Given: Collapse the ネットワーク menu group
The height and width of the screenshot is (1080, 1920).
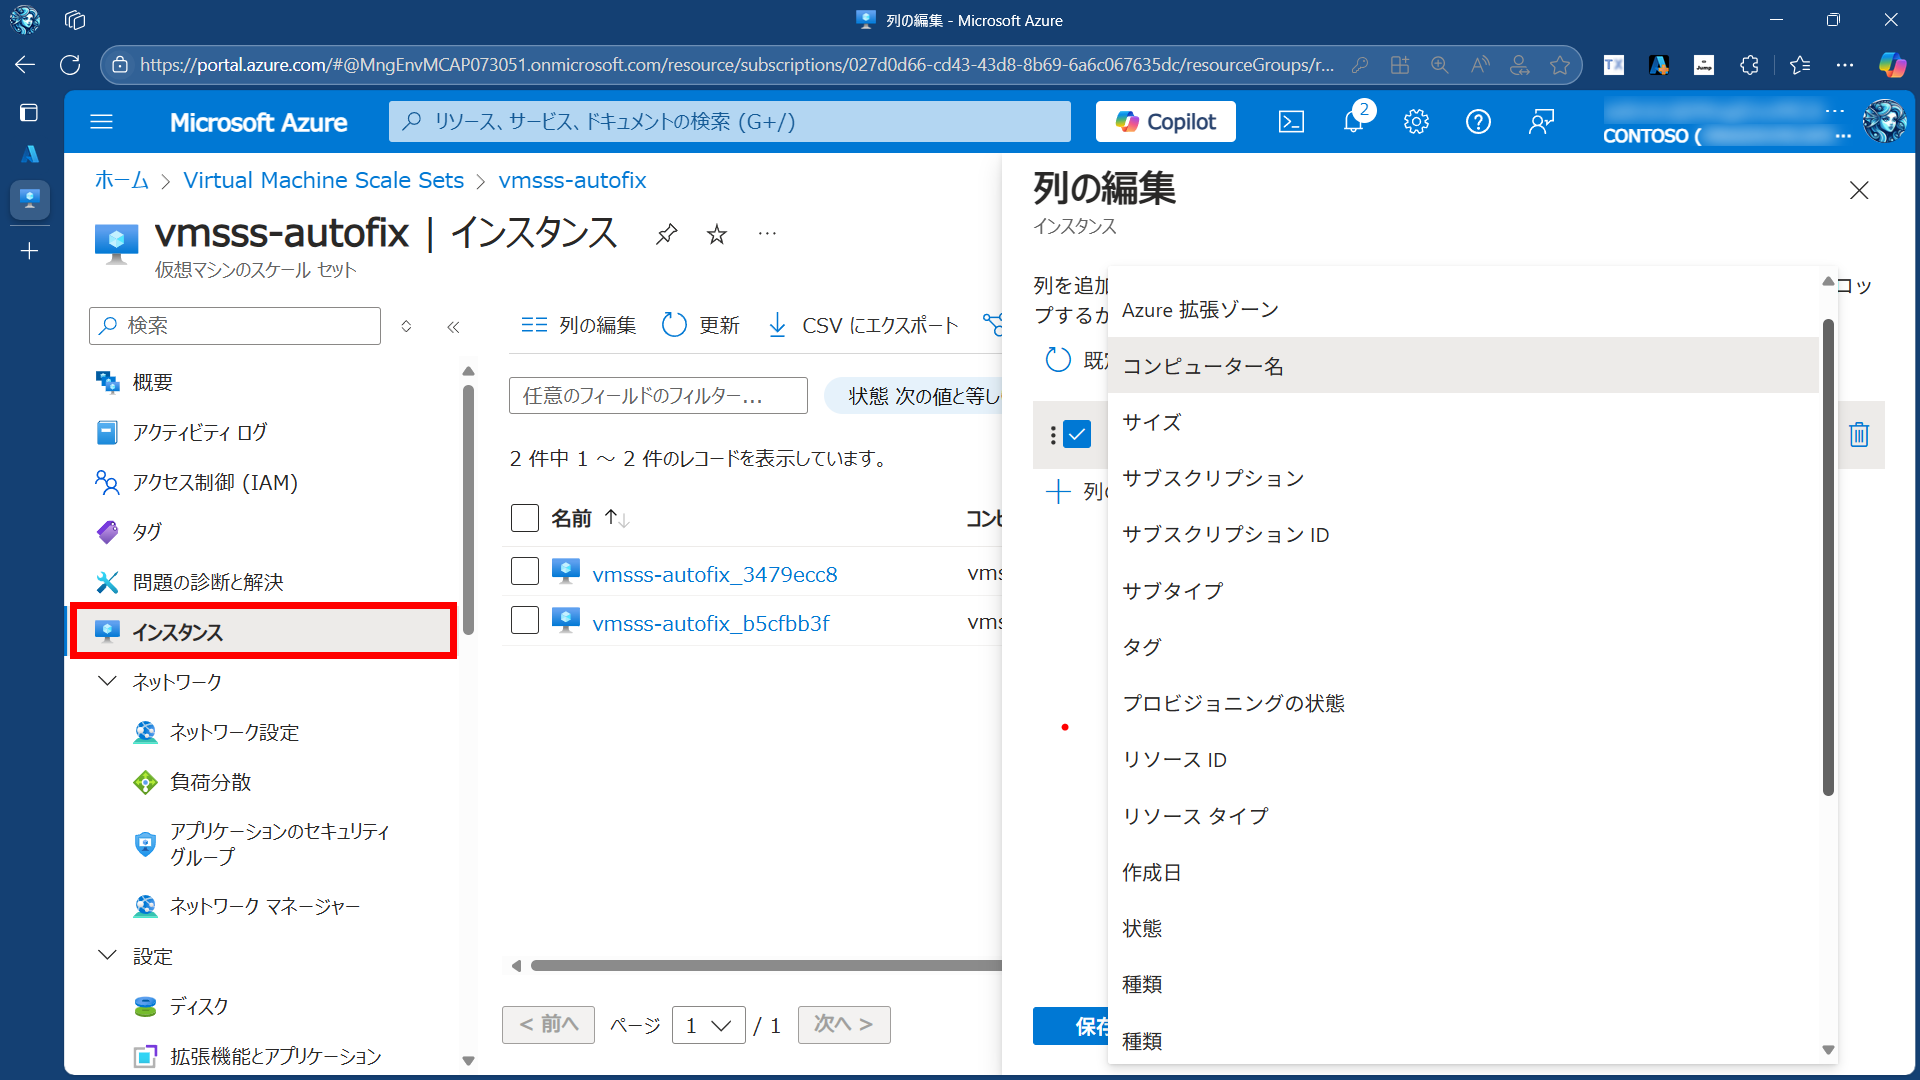Looking at the screenshot, I should click(x=107, y=681).
